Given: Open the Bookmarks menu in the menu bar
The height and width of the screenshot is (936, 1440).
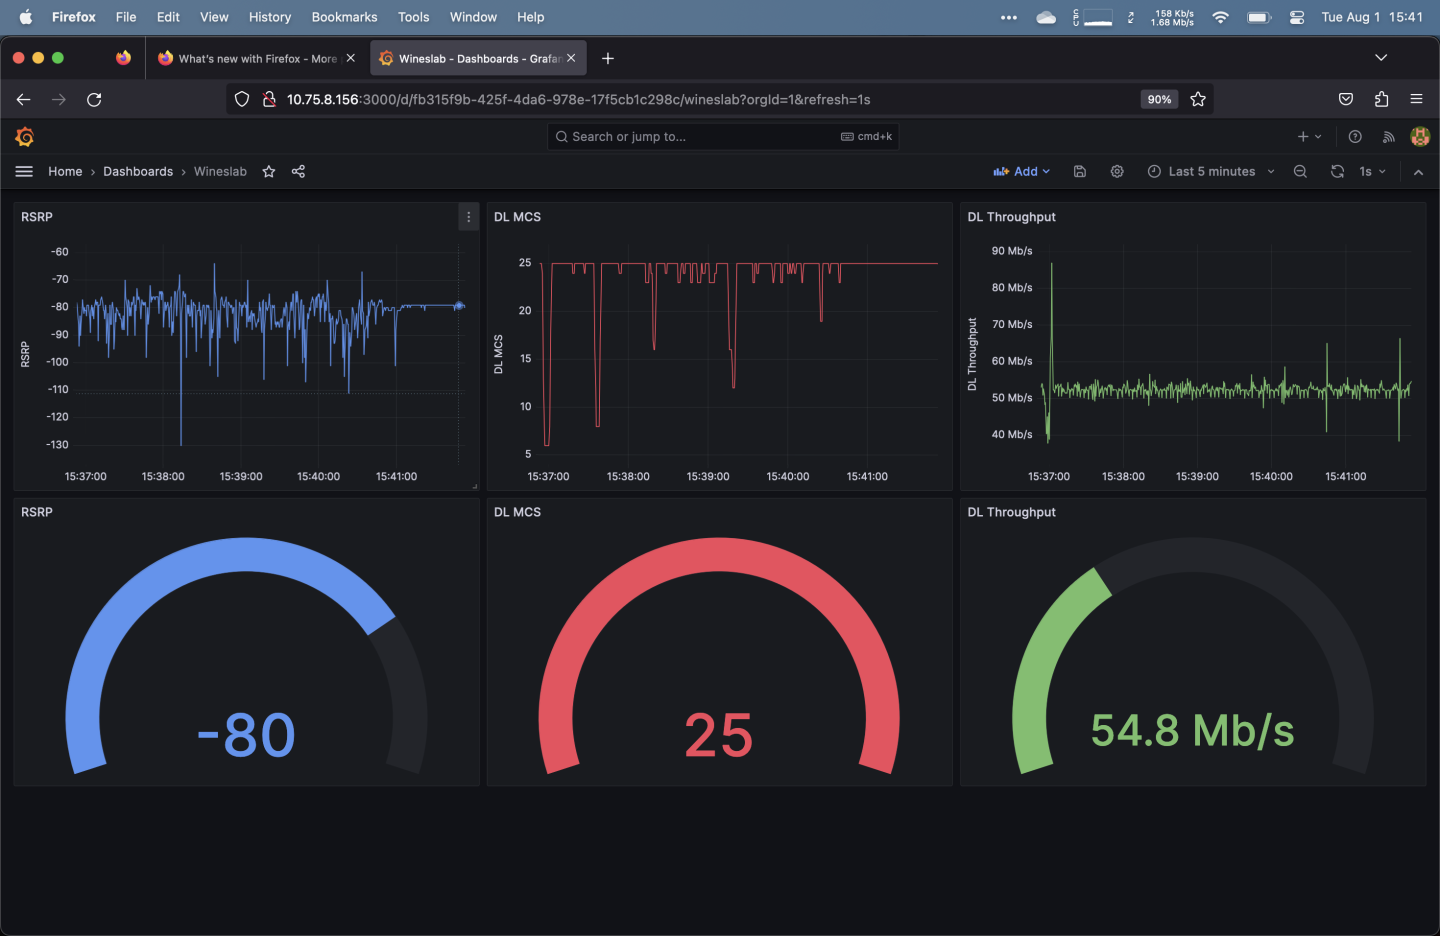Looking at the screenshot, I should tap(344, 17).
